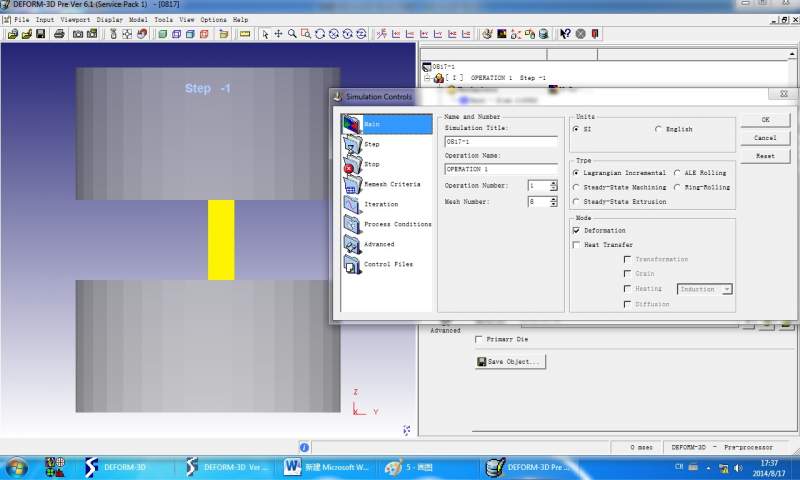Click the material black square icon
Viewport: 800px width, 480px height.
[x=502, y=34]
